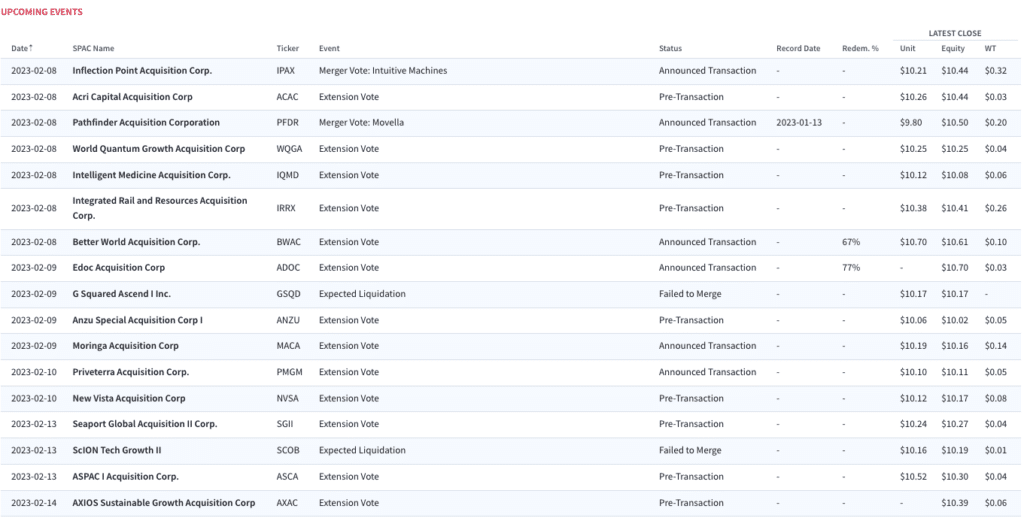Click the $10.39 equity price for AXAC
1024x521 pixels.
click(x=954, y=503)
